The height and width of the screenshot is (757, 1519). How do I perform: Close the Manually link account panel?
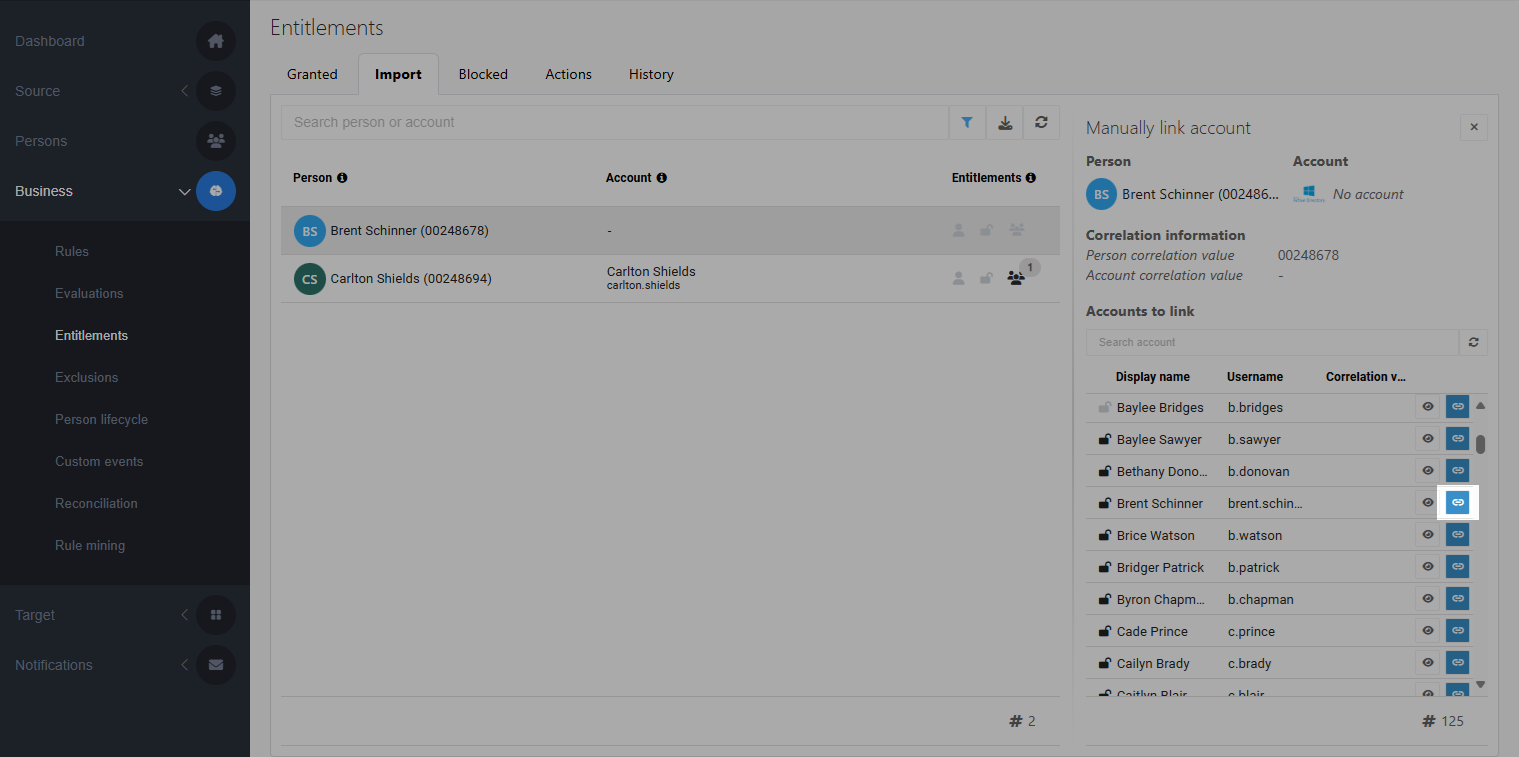pos(1473,128)
